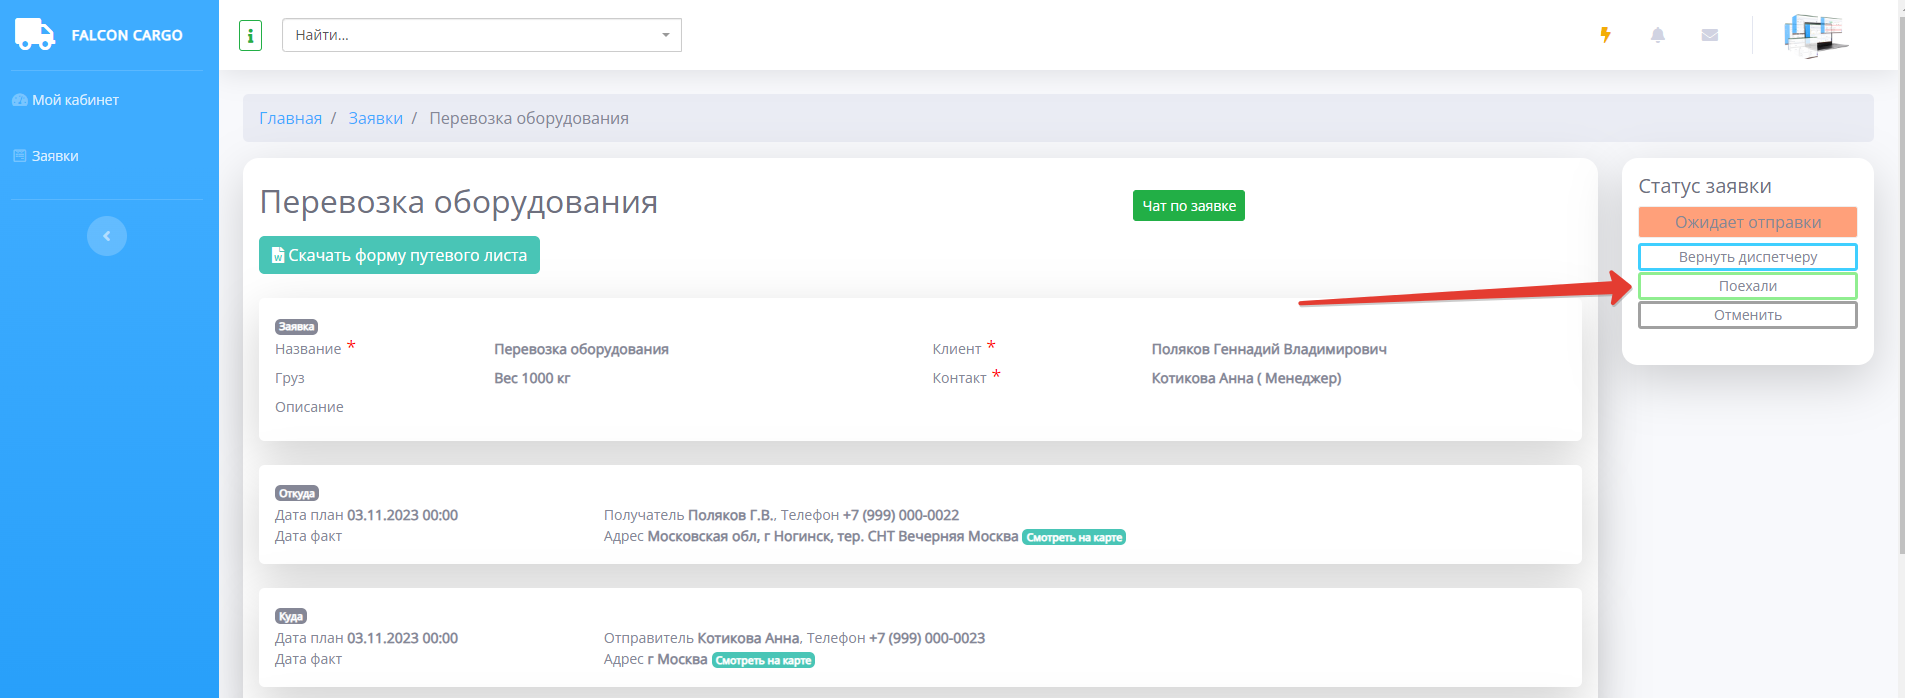
Task: Collapse sidebar with chevron button
Action: [x=107, y=236]
